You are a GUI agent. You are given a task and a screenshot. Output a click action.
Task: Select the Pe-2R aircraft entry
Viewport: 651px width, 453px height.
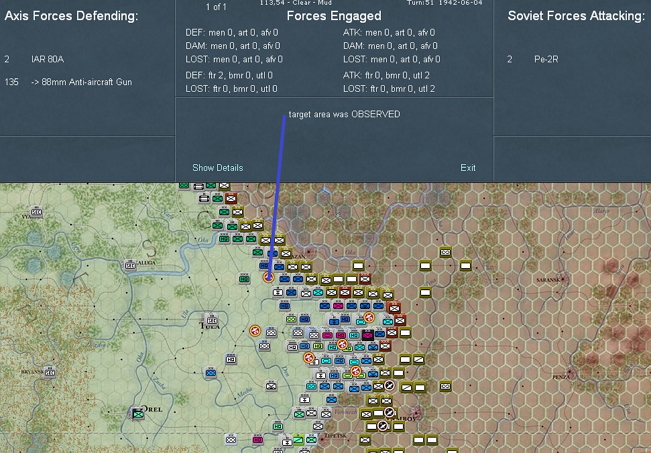tap(546, 59)
